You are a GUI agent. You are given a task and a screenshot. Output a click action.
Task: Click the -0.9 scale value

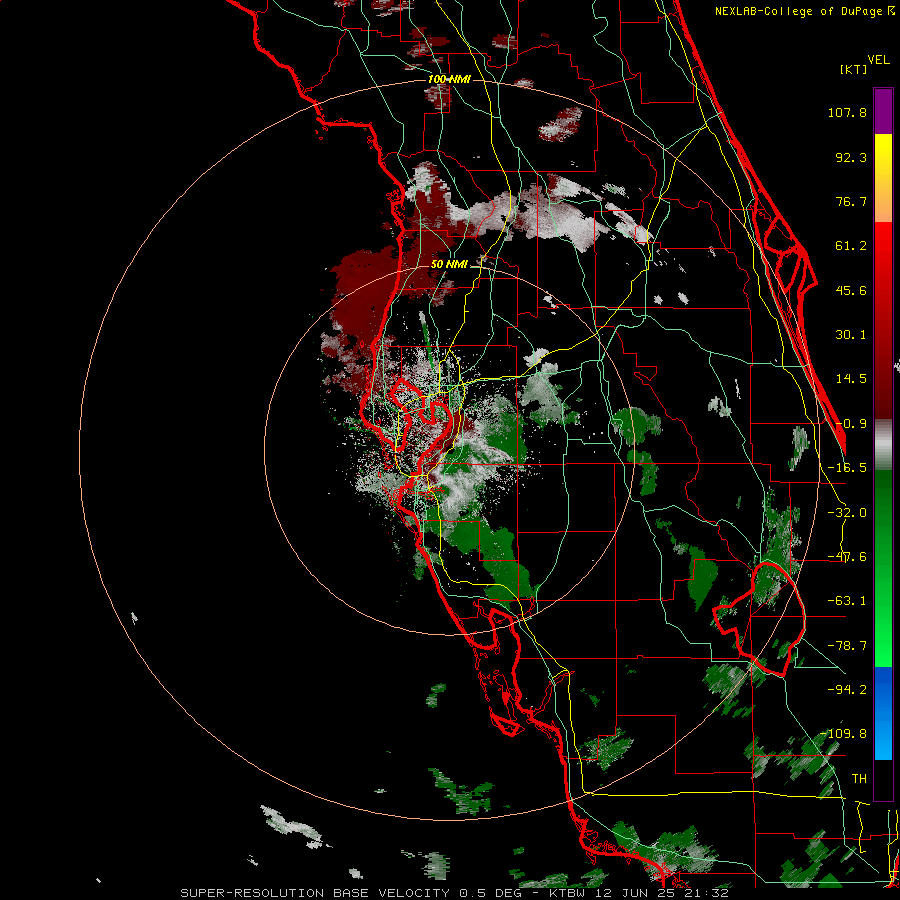coord(851,424)
